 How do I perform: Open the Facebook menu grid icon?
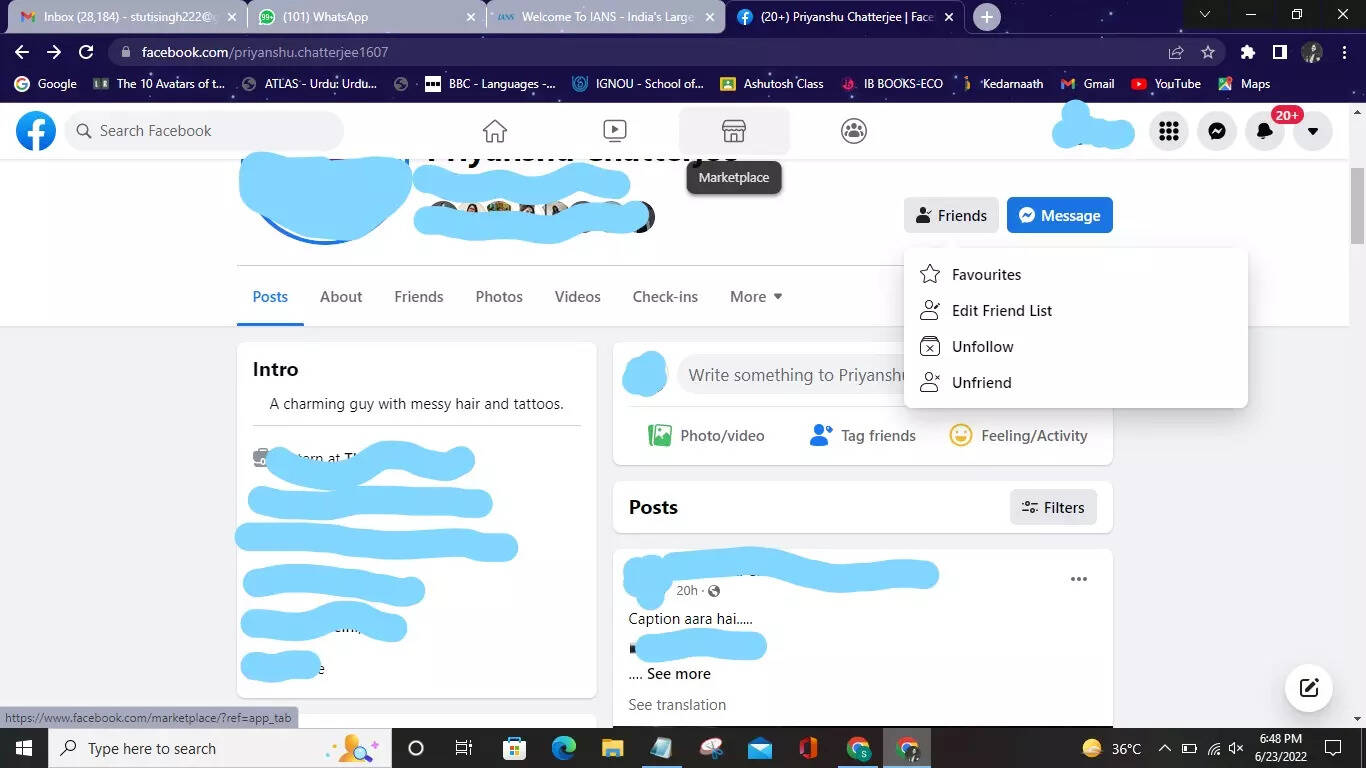click(1169, 131)
